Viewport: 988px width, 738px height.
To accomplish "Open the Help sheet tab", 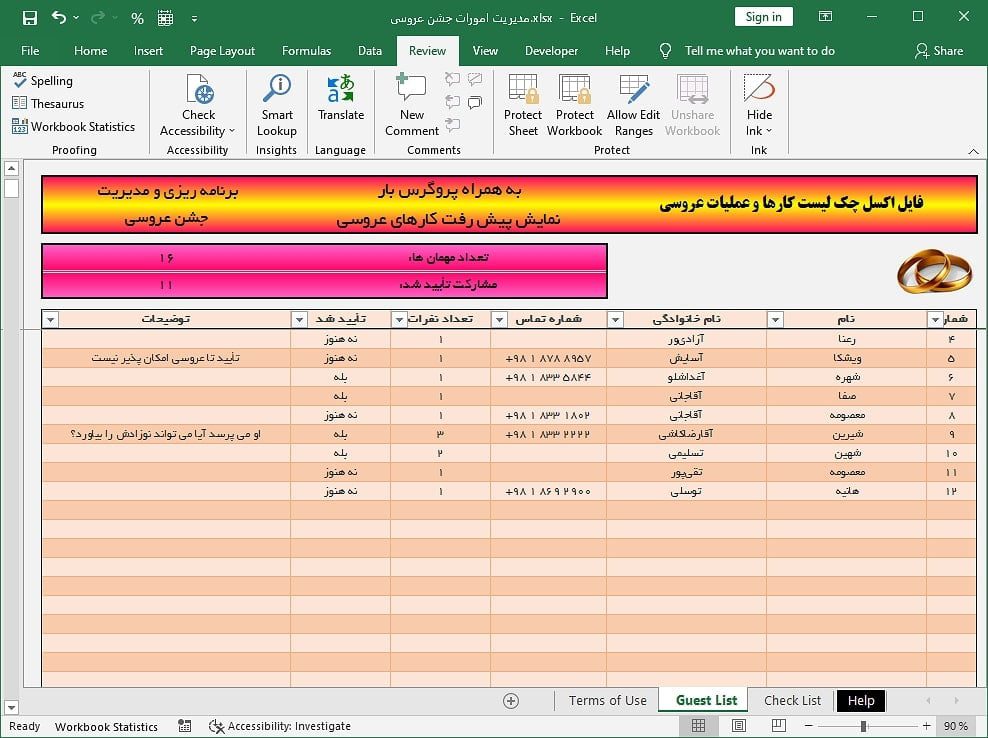I will (x=861, y=701).
